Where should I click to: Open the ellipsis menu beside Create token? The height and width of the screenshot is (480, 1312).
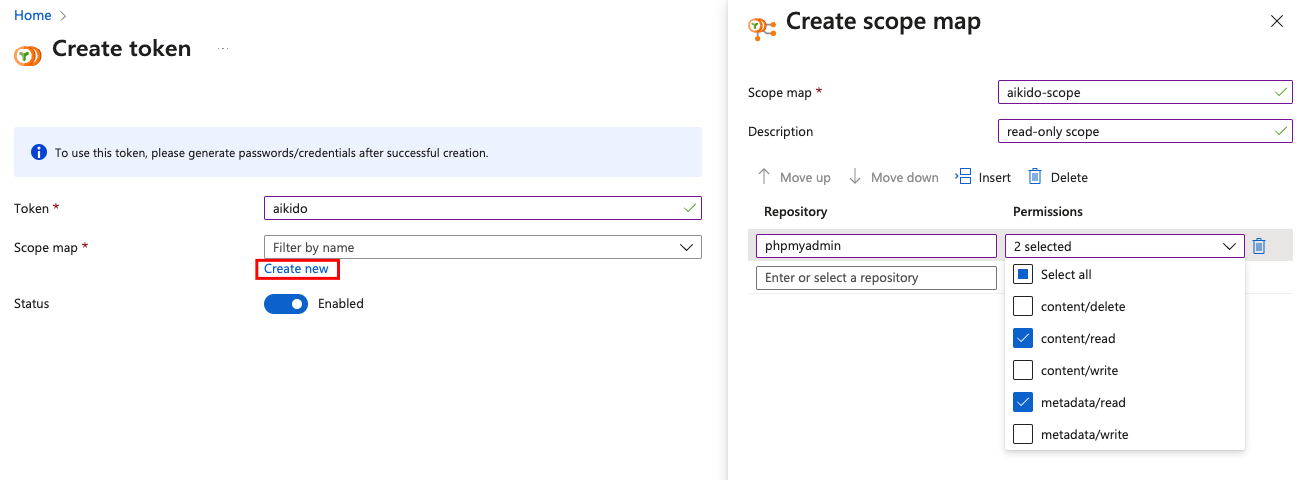(x=223, y=48)
